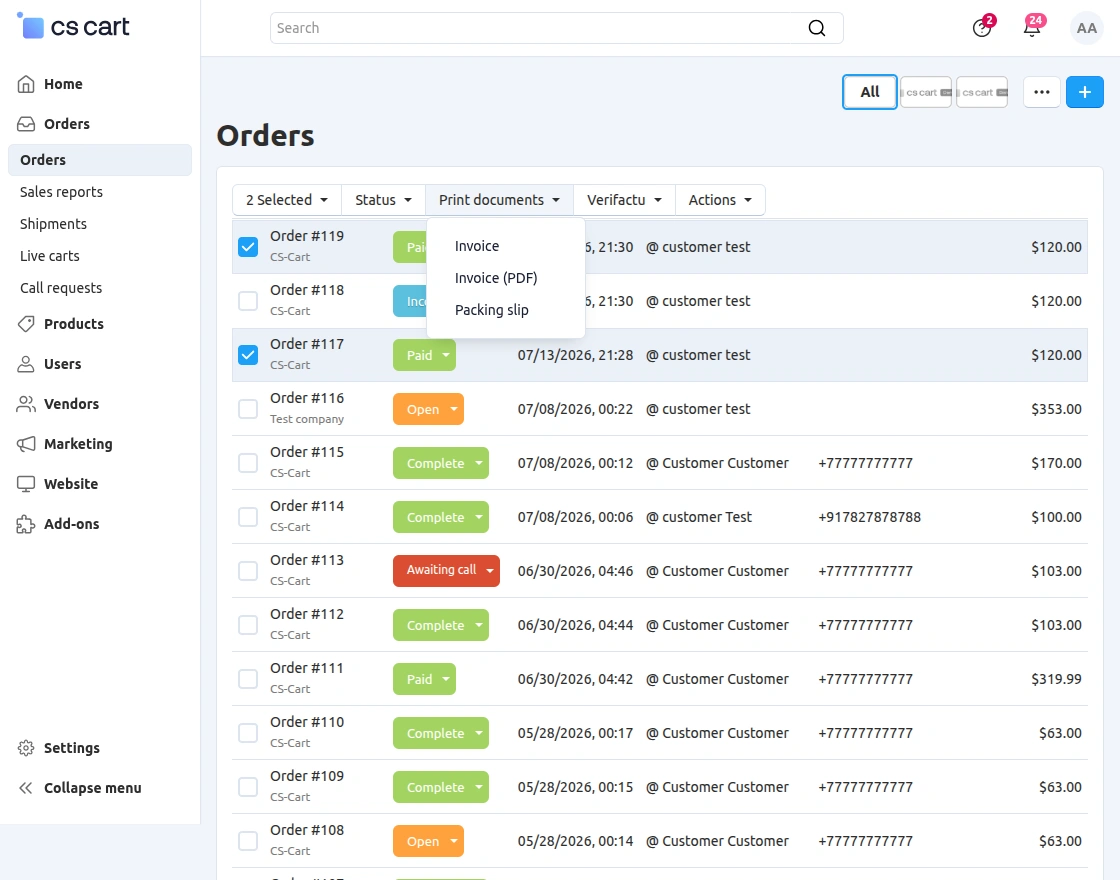Click the Settings gear icon
1120x880 pixels.
[x=26, y=748]
